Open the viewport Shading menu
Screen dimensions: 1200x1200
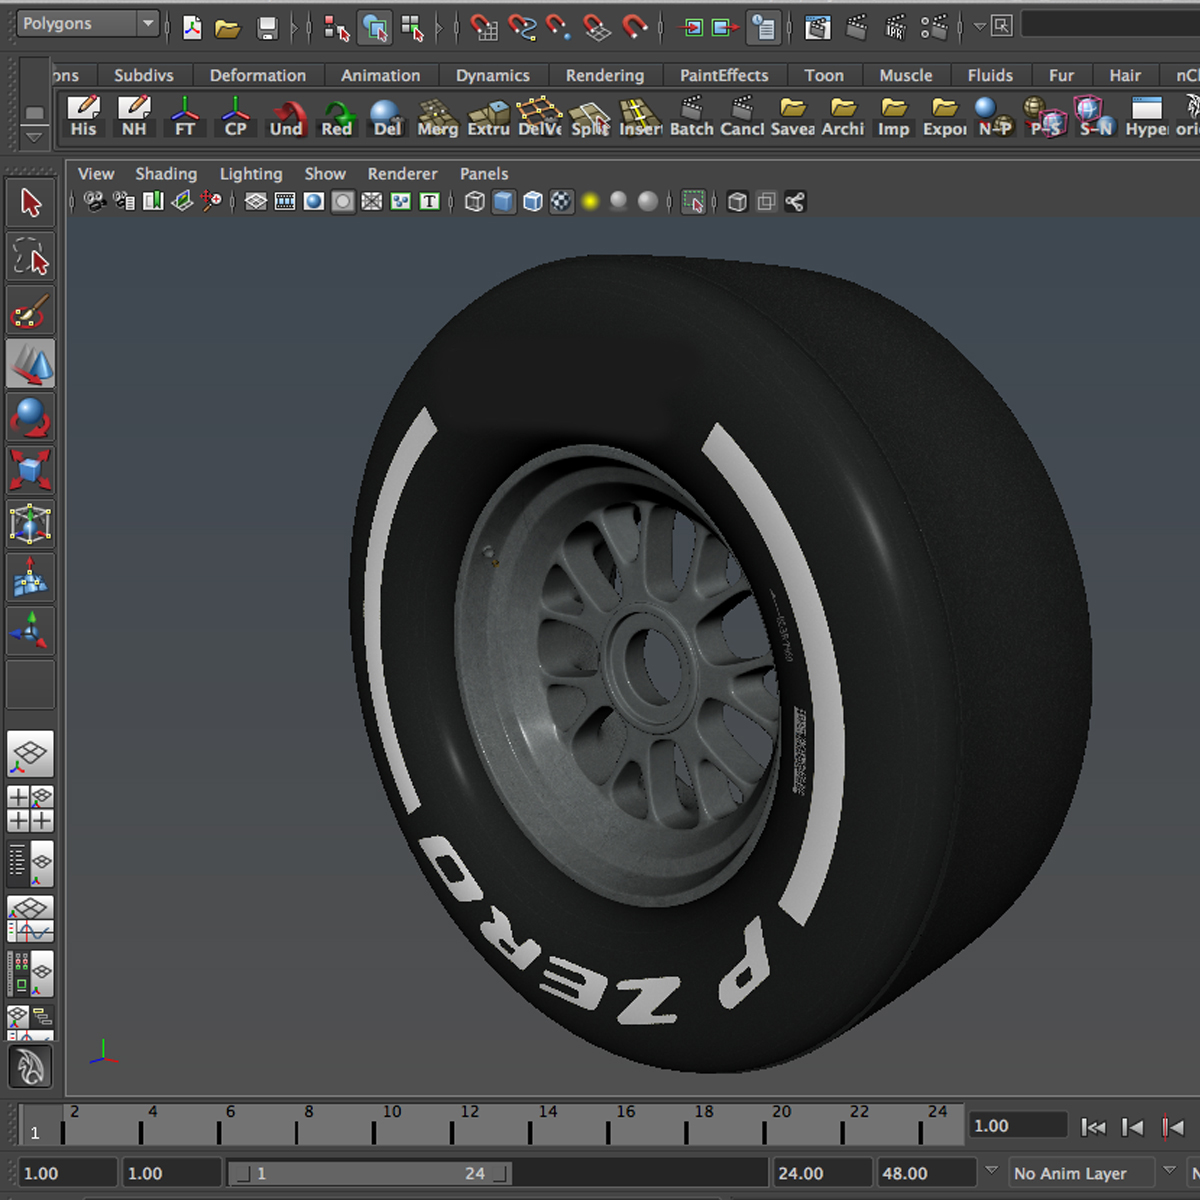point(166,174)
